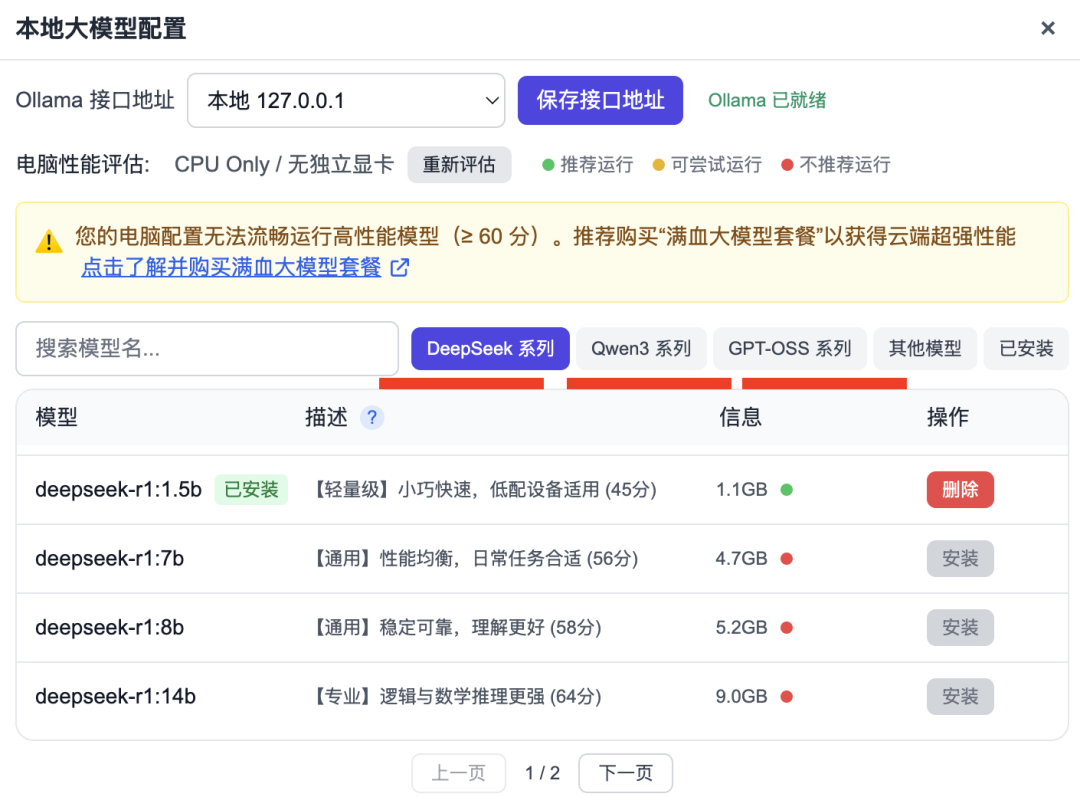1080x797 pixels.
Task: Go to 下一页 in pagination
Action: pos(625,773)
